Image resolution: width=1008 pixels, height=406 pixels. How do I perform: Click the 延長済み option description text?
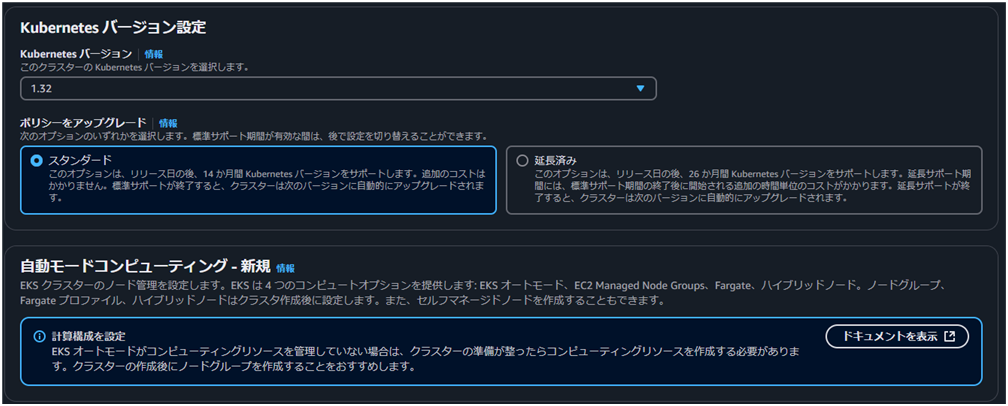click(x=753, y=186)
